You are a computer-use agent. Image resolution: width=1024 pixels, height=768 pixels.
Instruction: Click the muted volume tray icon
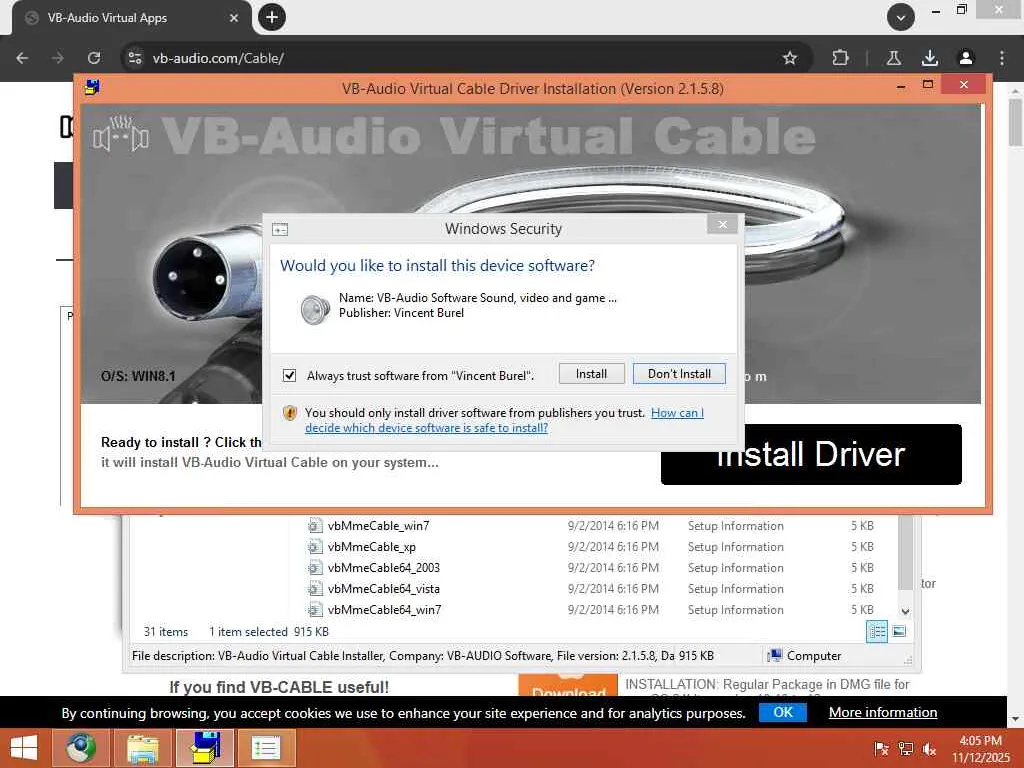[929, 749]
